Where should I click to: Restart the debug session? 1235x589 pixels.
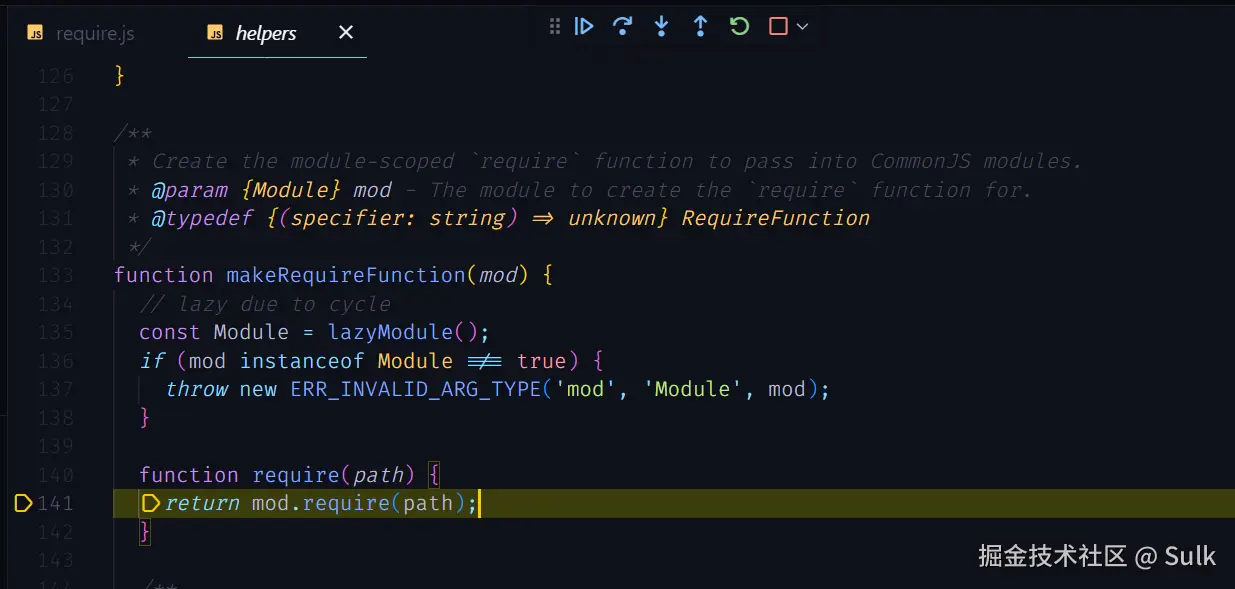pyautogui.click(x=739, y=26)
